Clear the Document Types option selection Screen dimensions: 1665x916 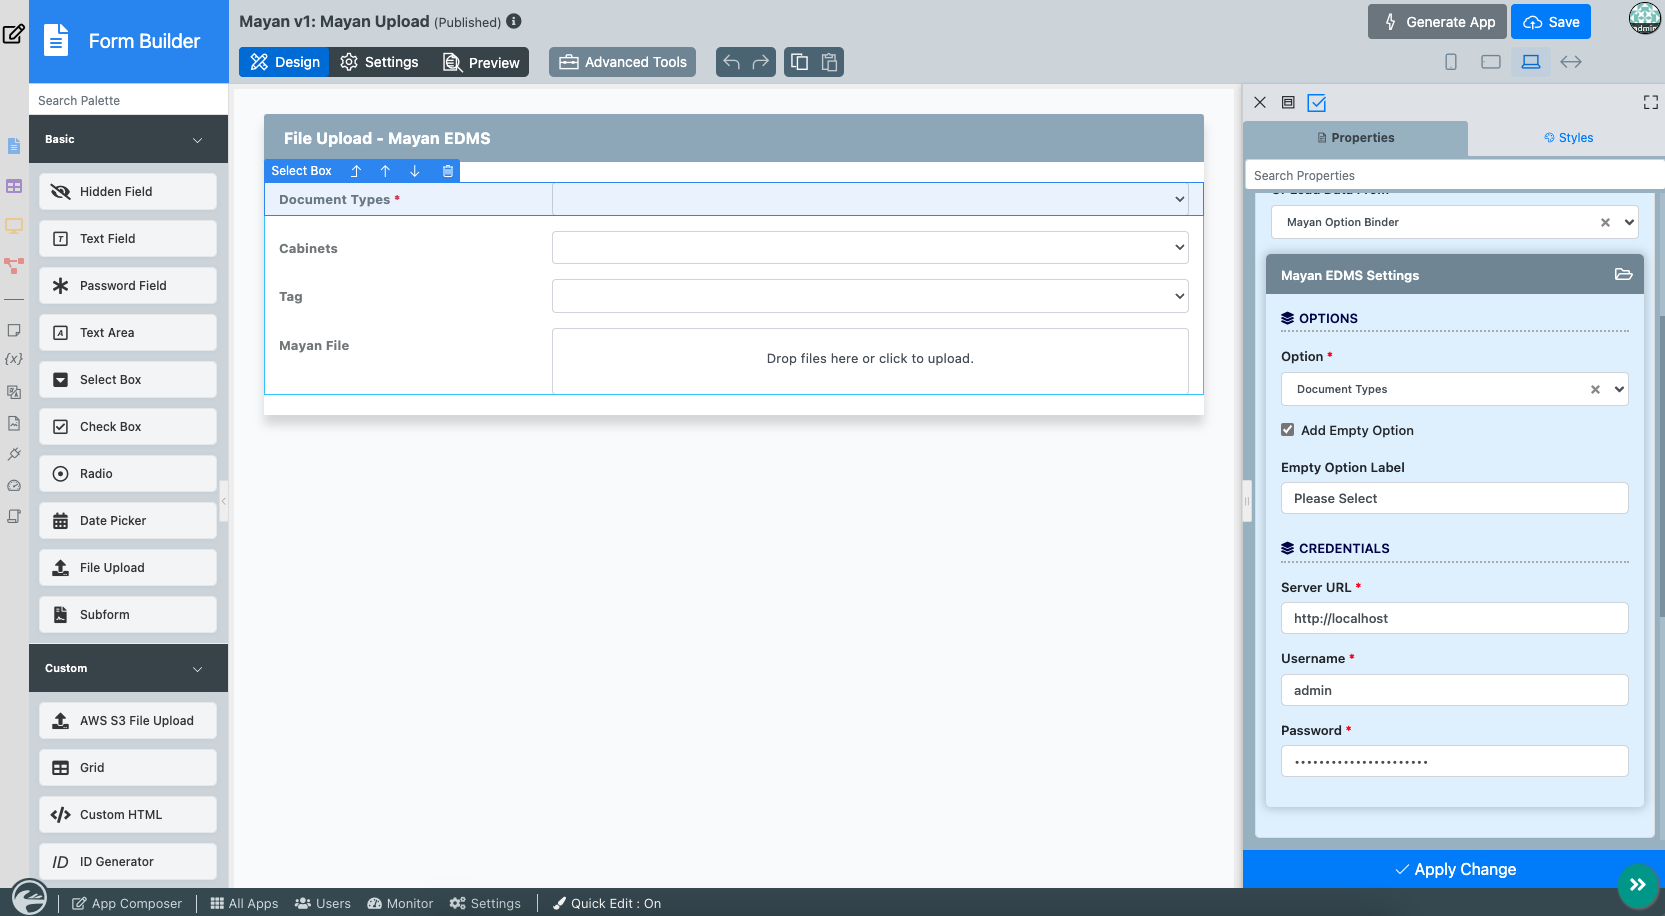[x=1595, y=390]
